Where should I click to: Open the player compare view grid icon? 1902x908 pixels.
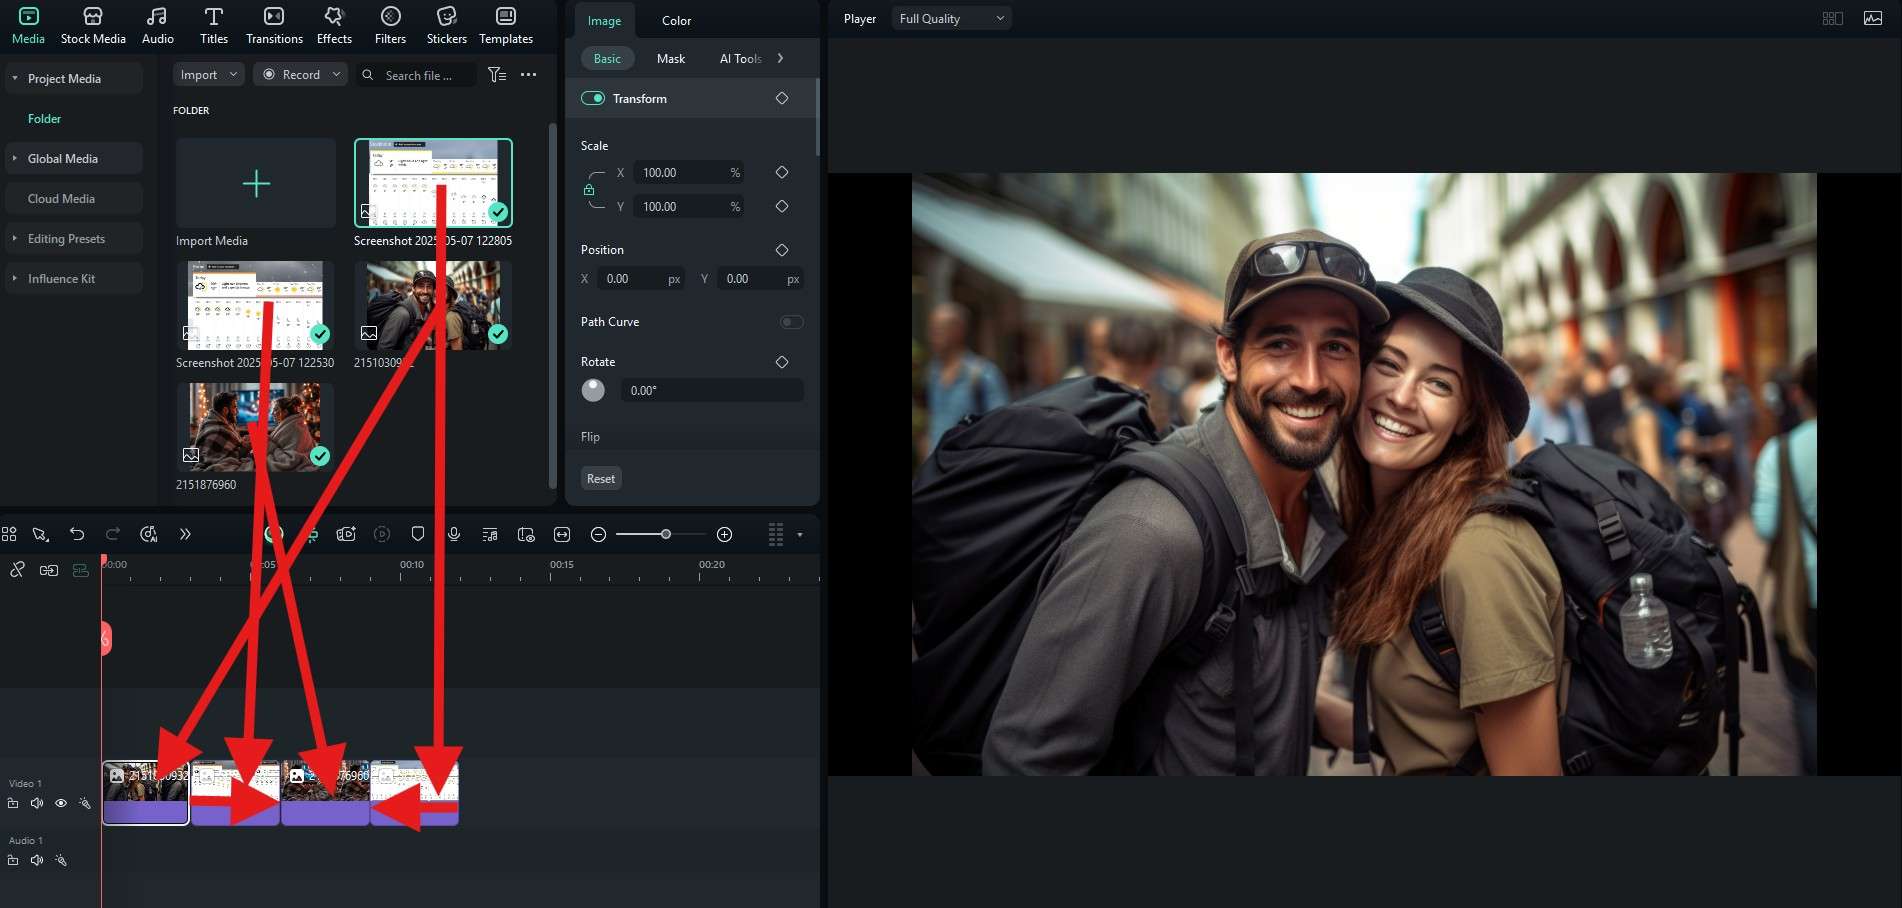tap(1833, 18)
